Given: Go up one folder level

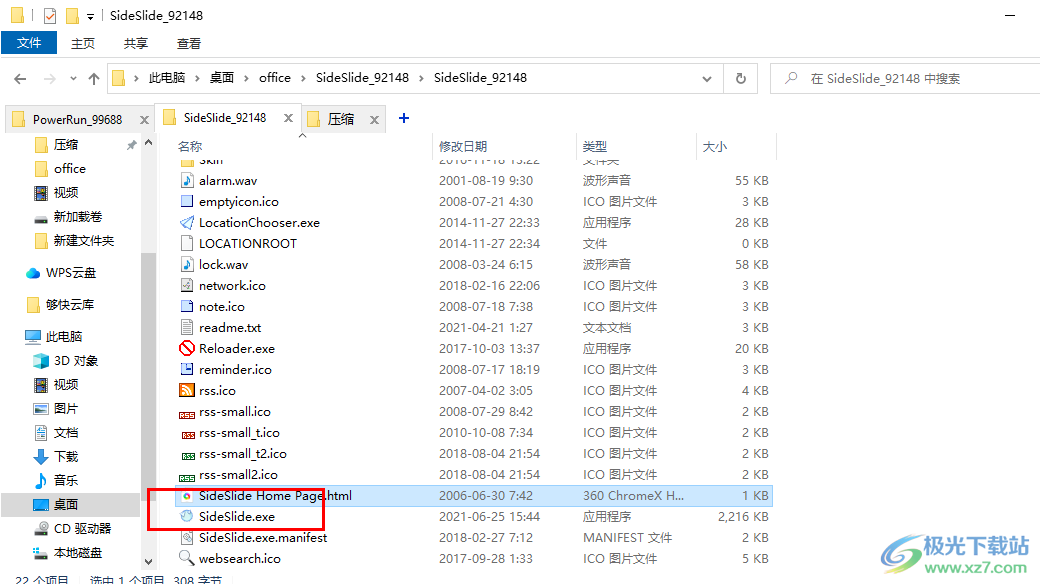Looking at the screenshot, I should coord(94,79).
